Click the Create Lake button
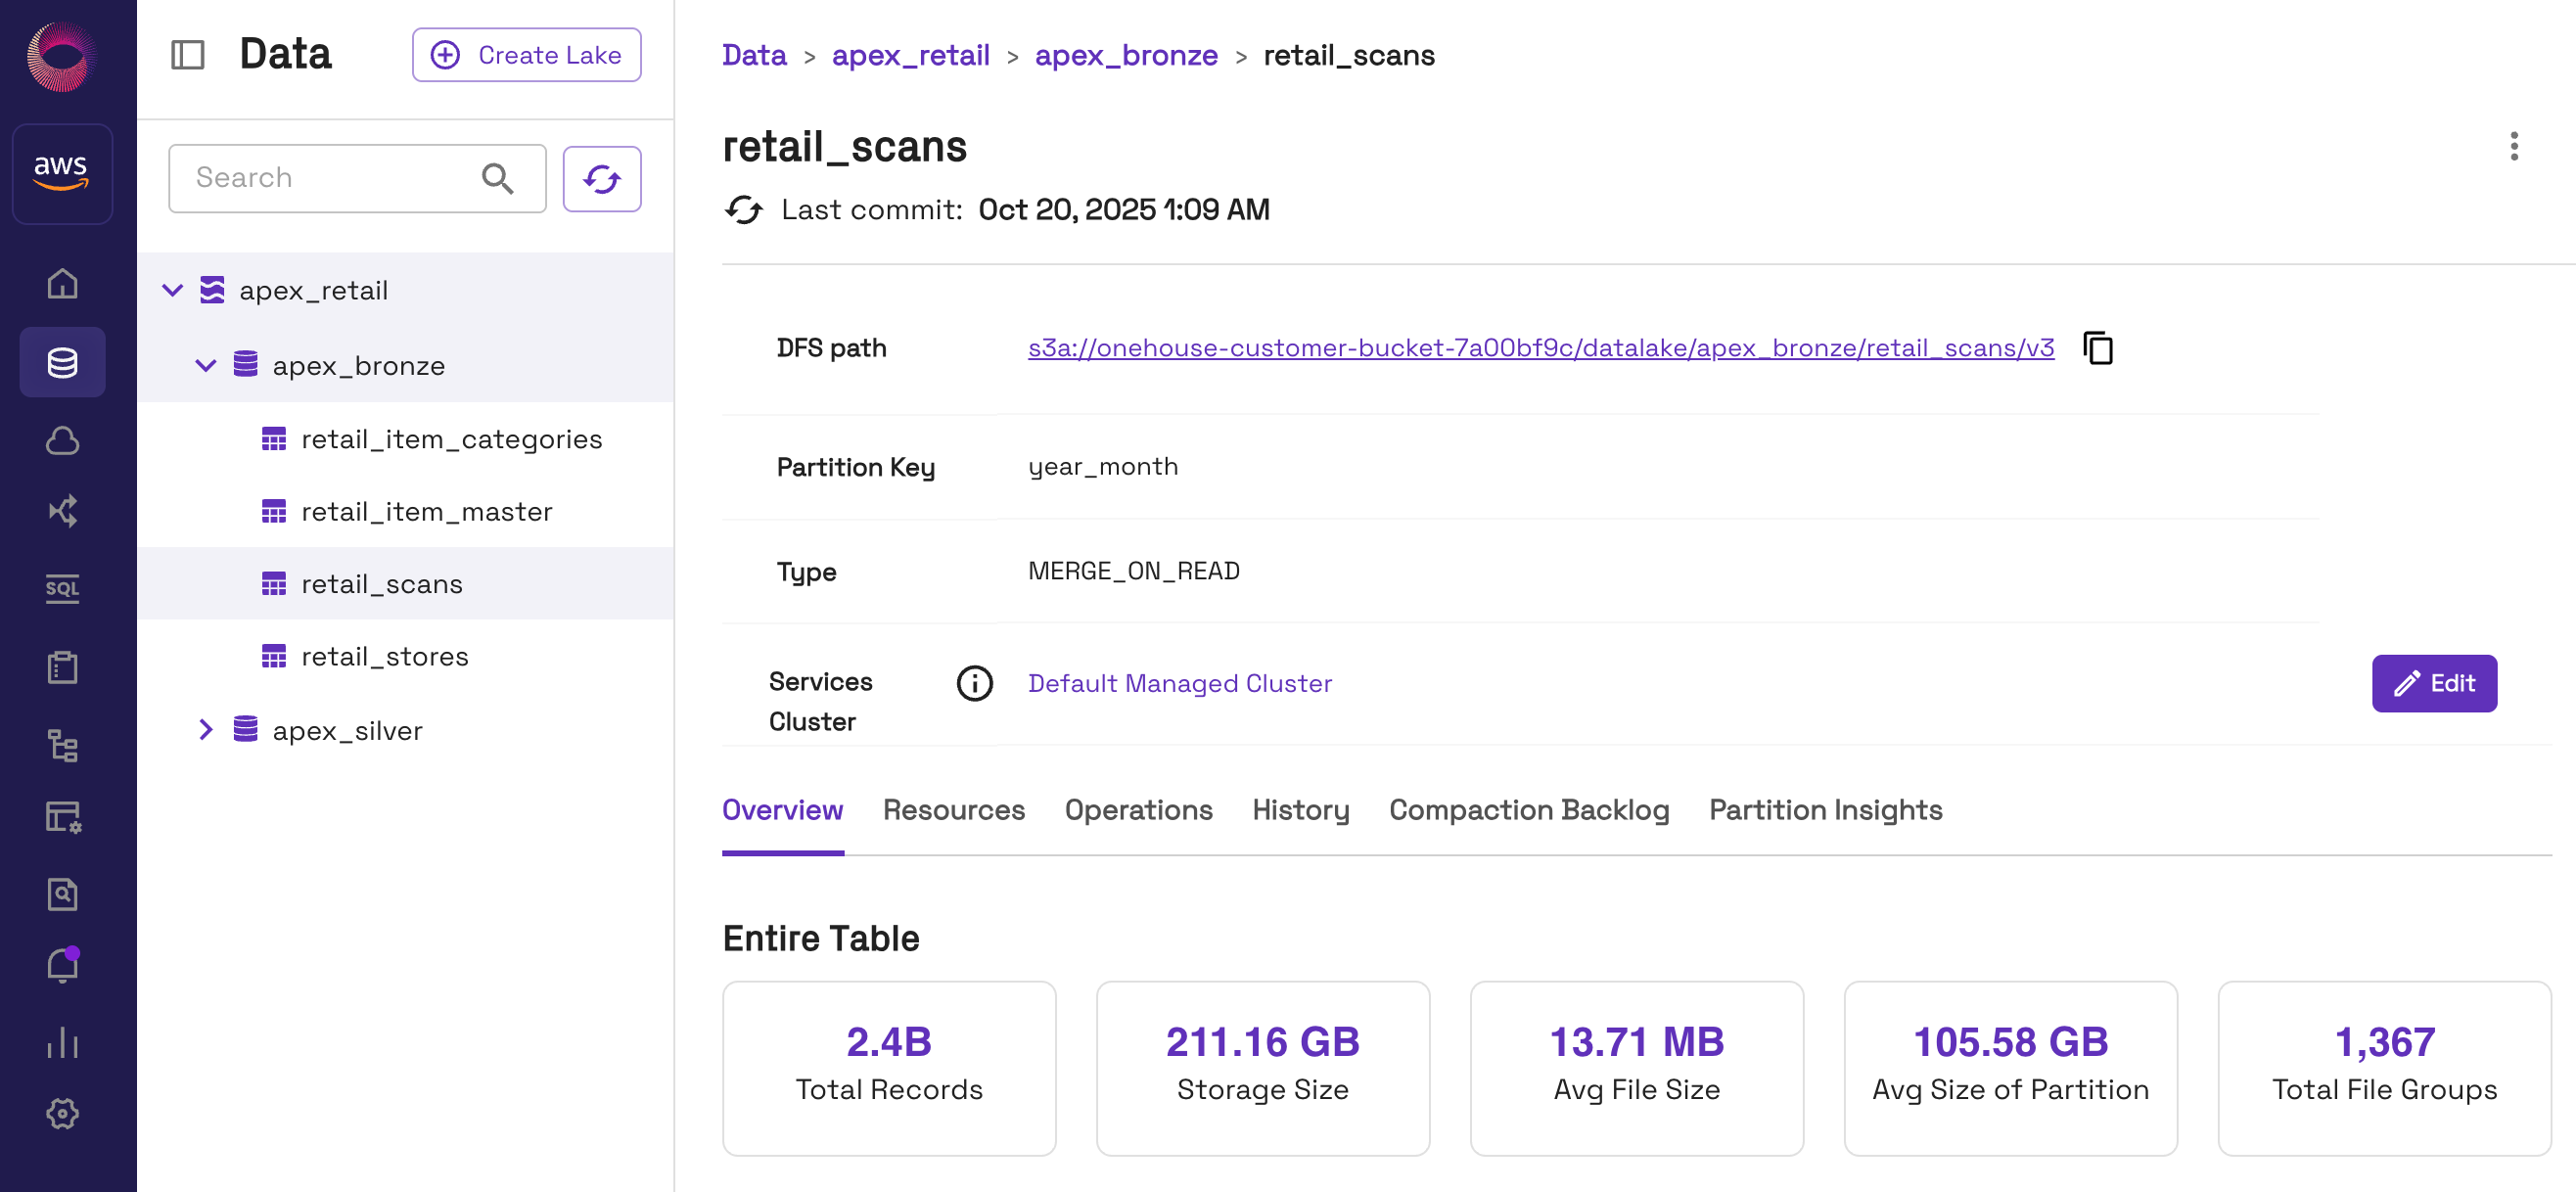The height and width of the screenshot is (1192, 2576). (526, 55)
